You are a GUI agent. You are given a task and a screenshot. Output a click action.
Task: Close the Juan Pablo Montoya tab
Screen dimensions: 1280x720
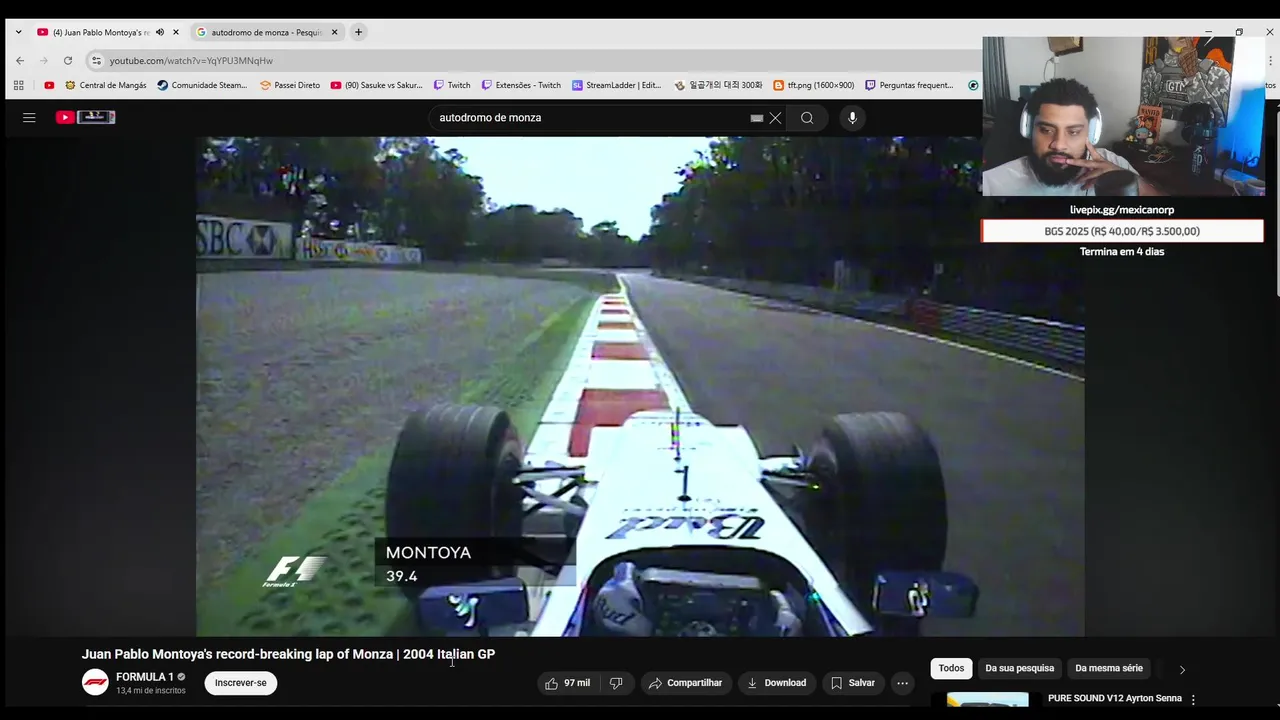click(176, 32)
